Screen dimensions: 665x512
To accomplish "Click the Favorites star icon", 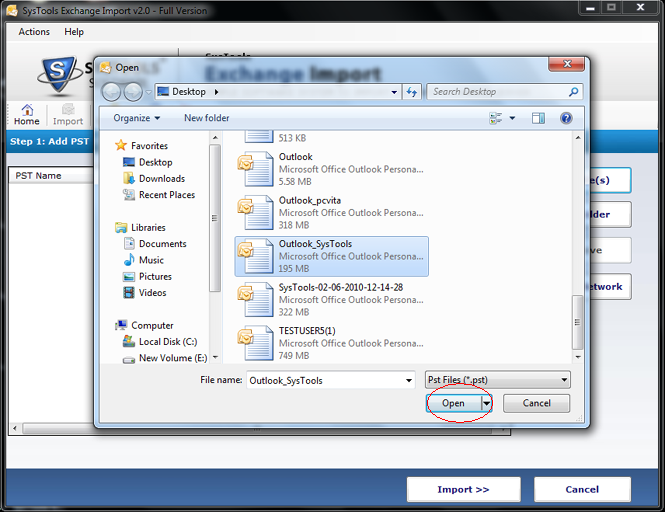I will 121,145.
